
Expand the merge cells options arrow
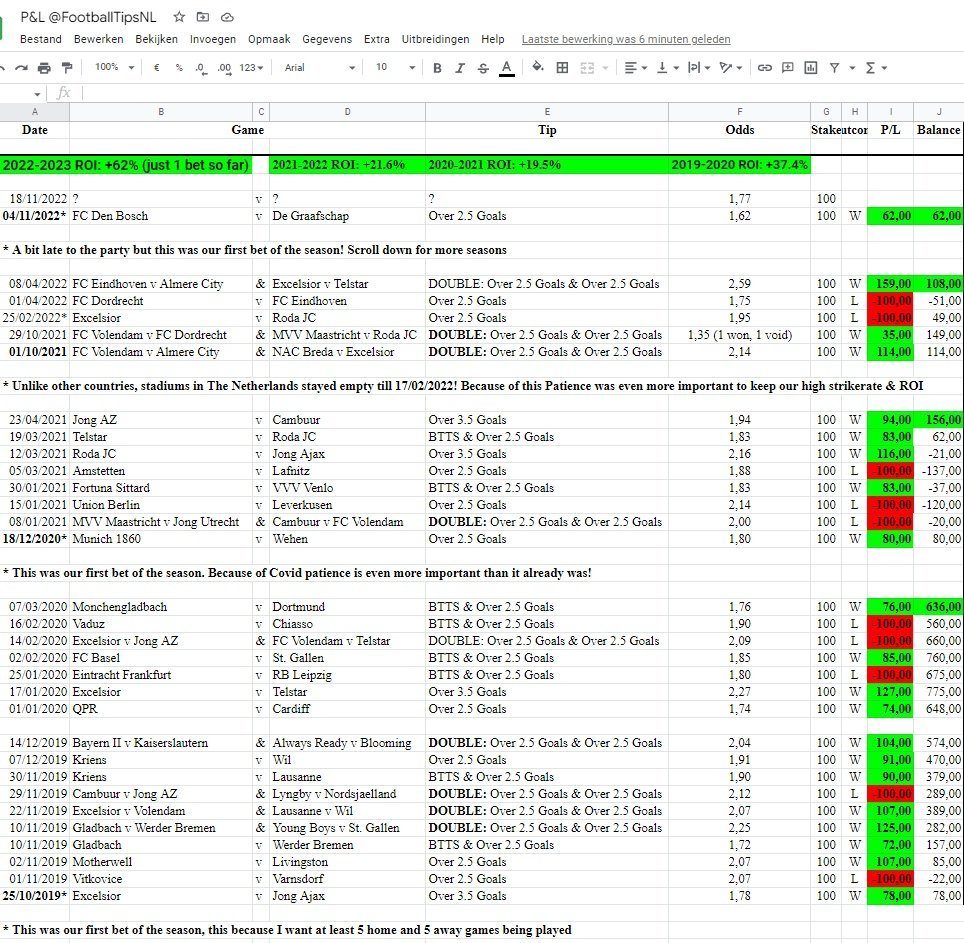point(605,68)
